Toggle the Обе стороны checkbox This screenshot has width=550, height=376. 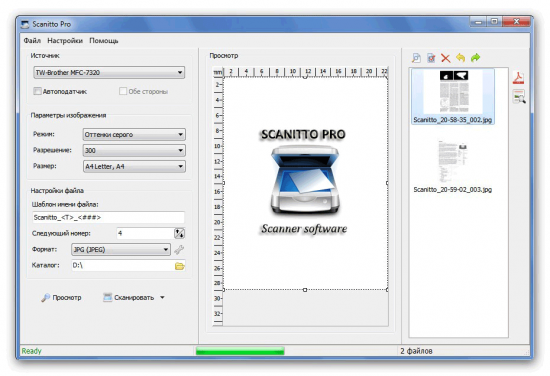(123, 91)
